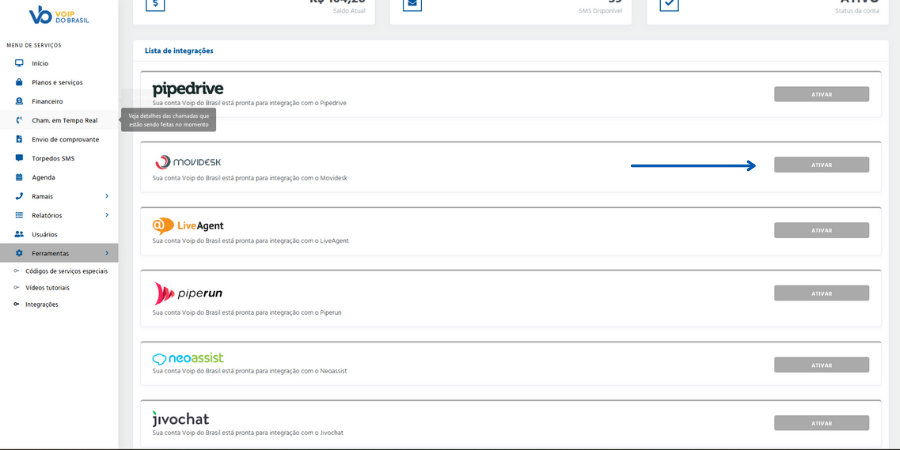Click the Ramais phone handset icon
900x450 pixels.
pyautogui.click(x=19, y=196)
